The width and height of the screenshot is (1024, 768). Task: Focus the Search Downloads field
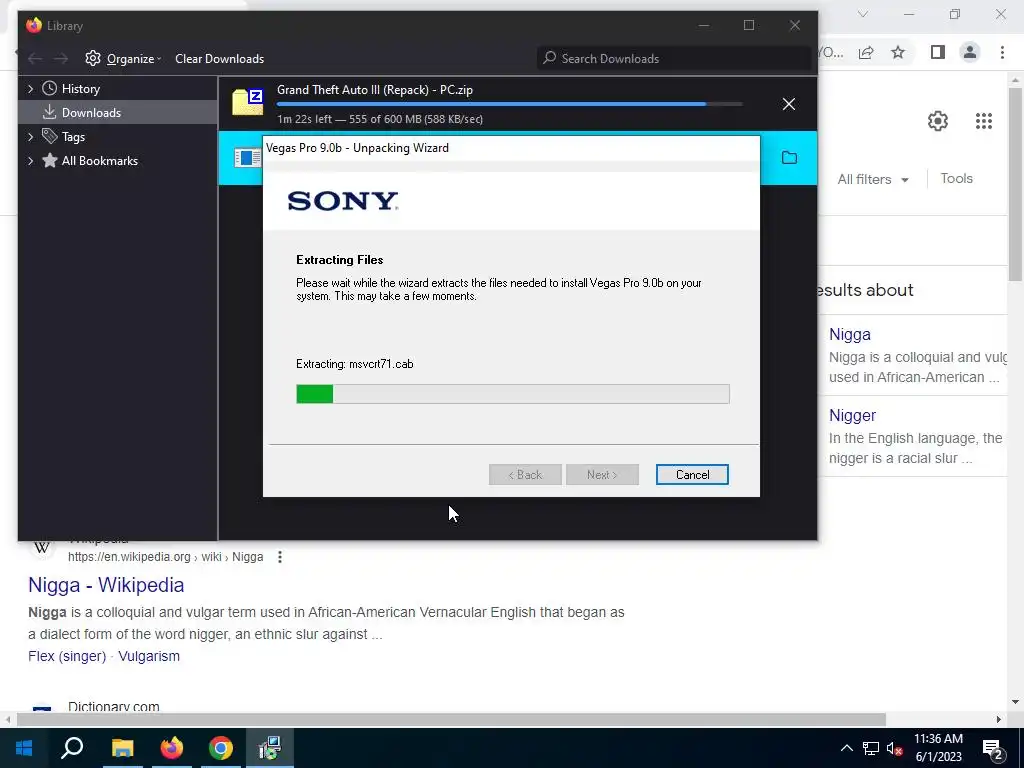pos(674,58)
